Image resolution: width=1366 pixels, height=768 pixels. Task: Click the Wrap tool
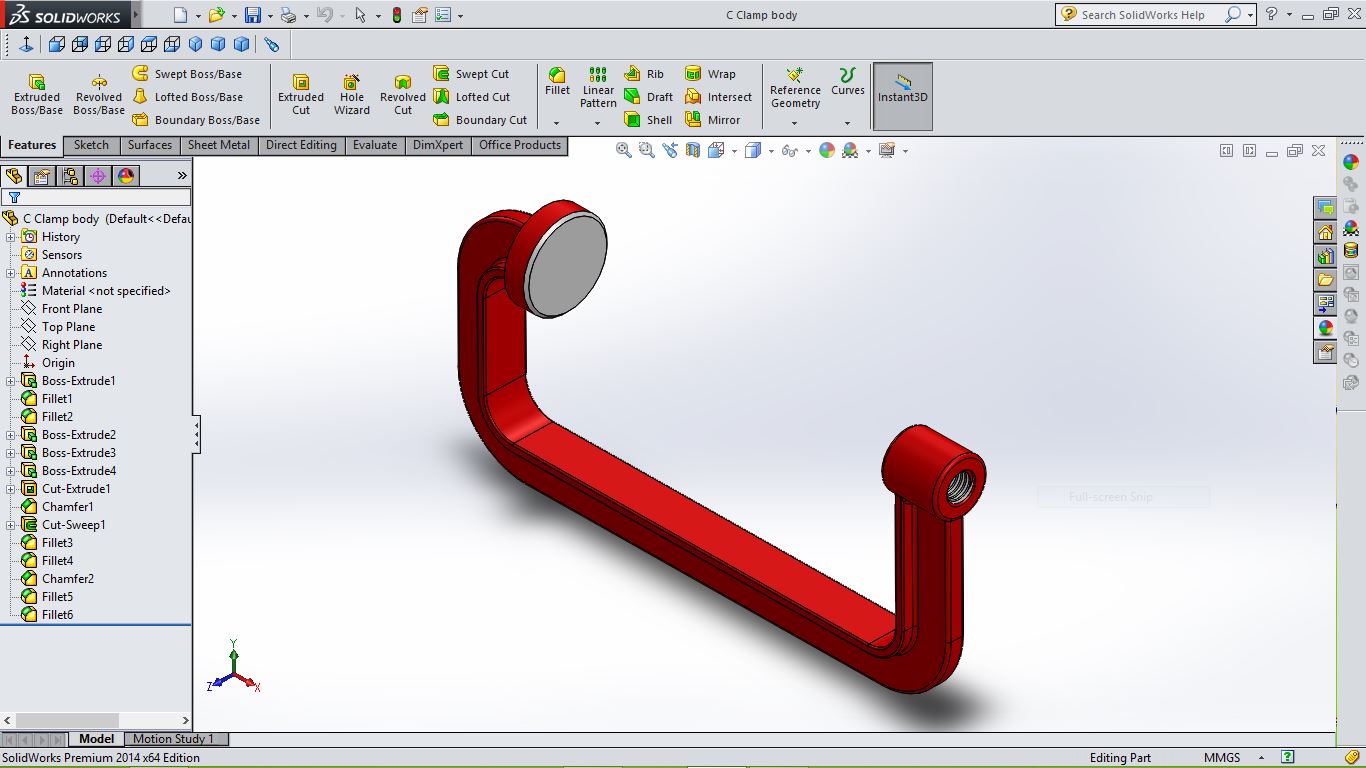710,74
